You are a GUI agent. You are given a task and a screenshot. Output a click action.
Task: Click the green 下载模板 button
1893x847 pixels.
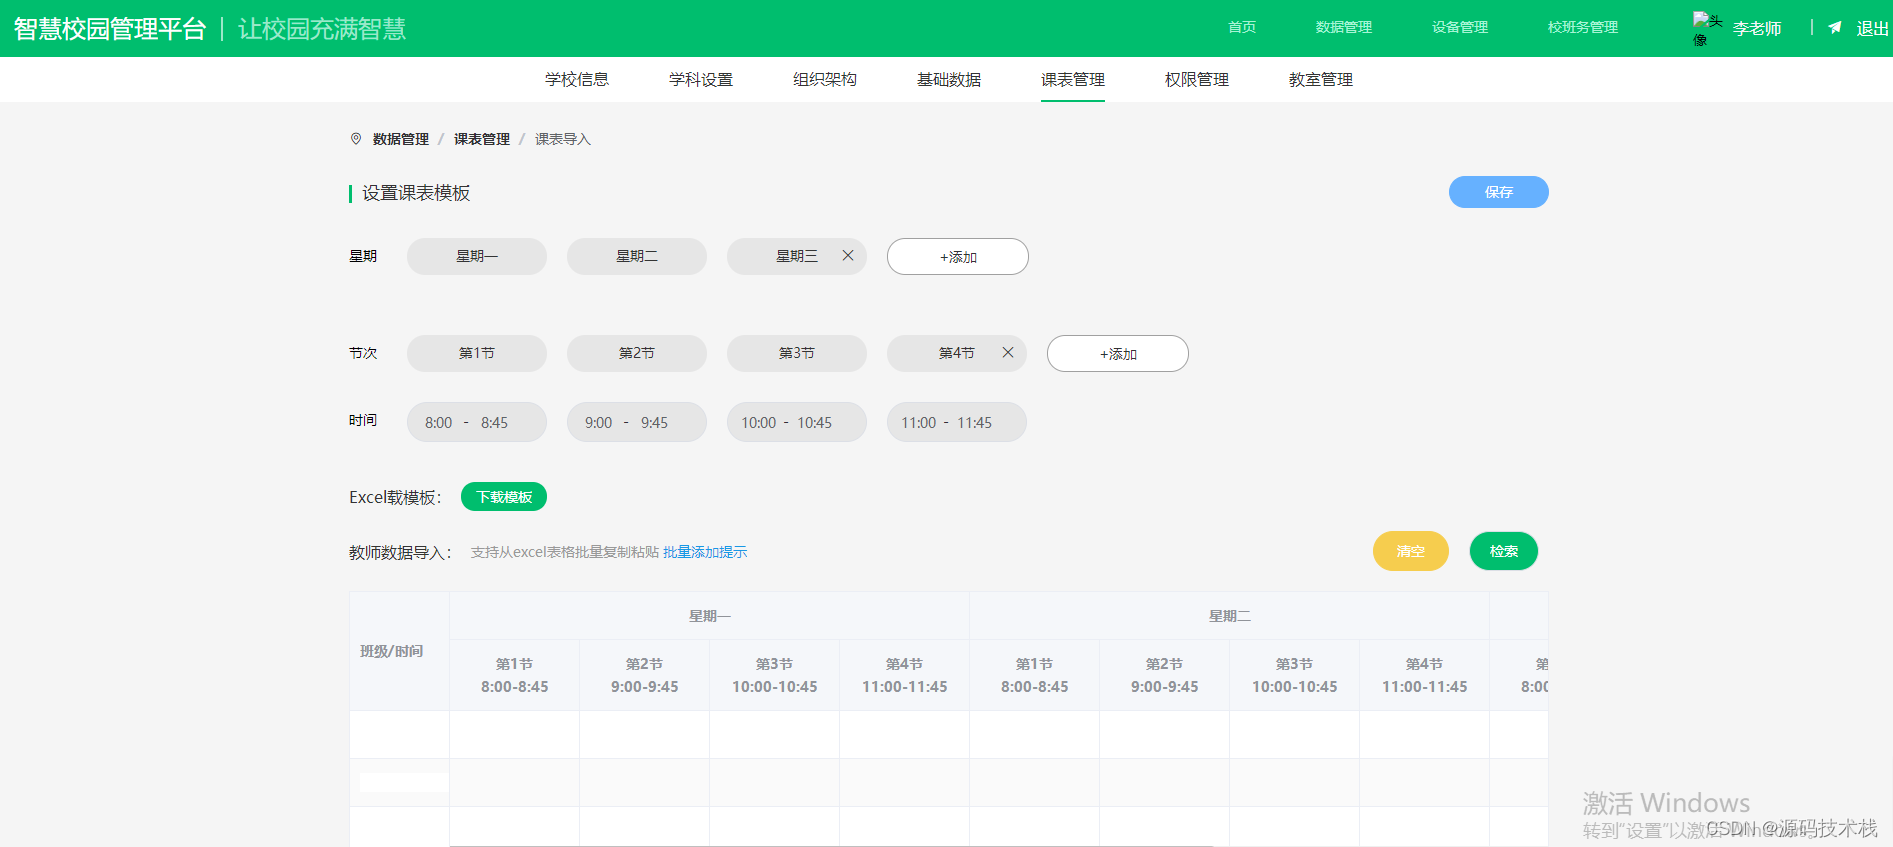click(504, 497)
